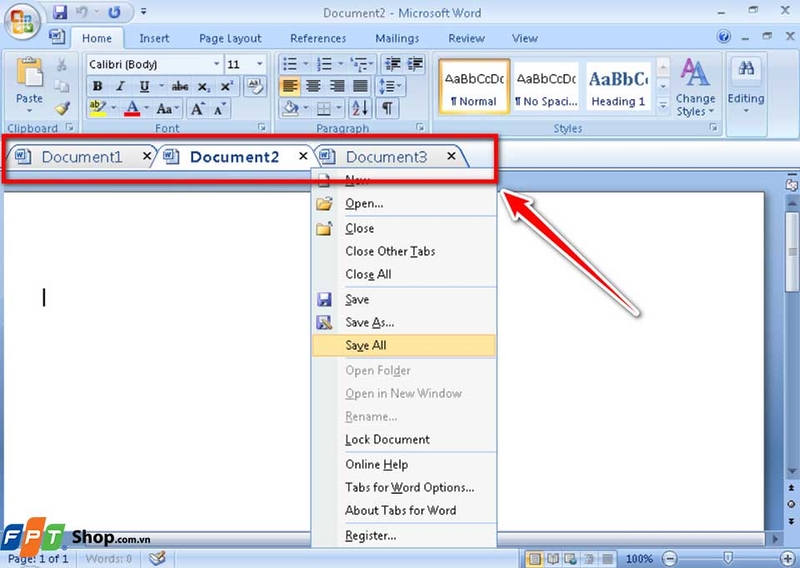The width and height of the screenshot is (800, 568).
Task: Increase paragraph indent
Action: 415,64
